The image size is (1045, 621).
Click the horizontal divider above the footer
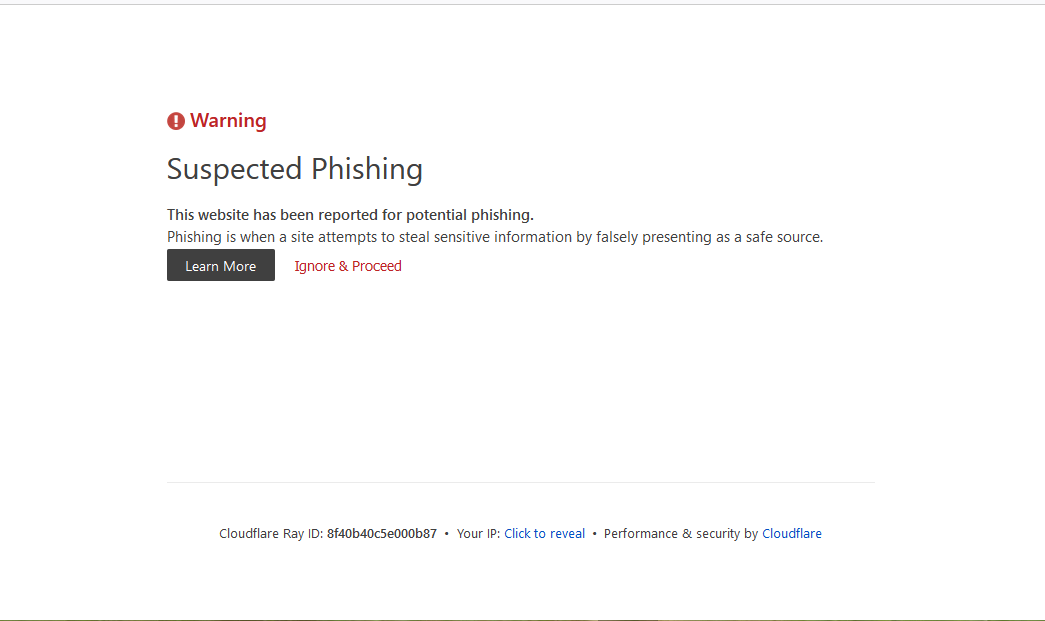click(520, 483)
